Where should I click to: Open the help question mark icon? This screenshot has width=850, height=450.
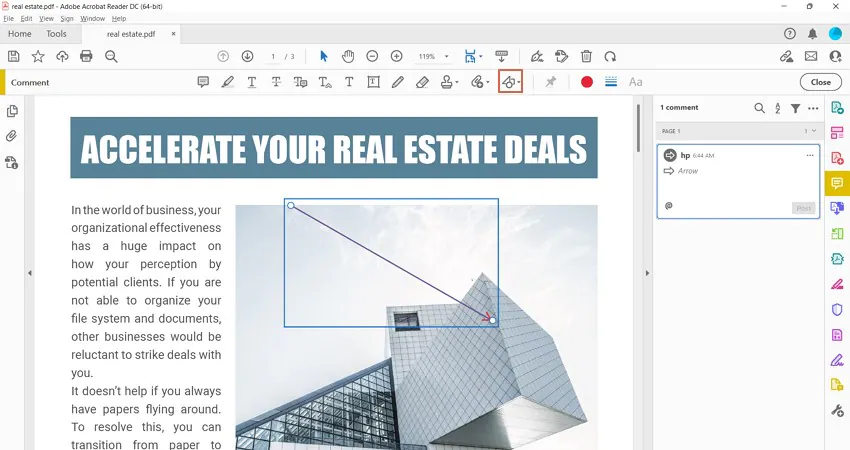pyautogui.click(x=790, y=34)
